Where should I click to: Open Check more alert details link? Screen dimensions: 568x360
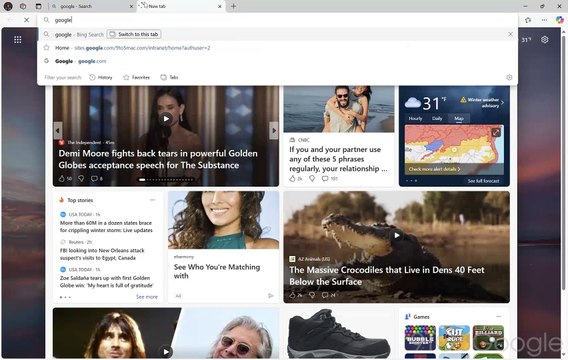pyautogui.click(x=434, y=169)
